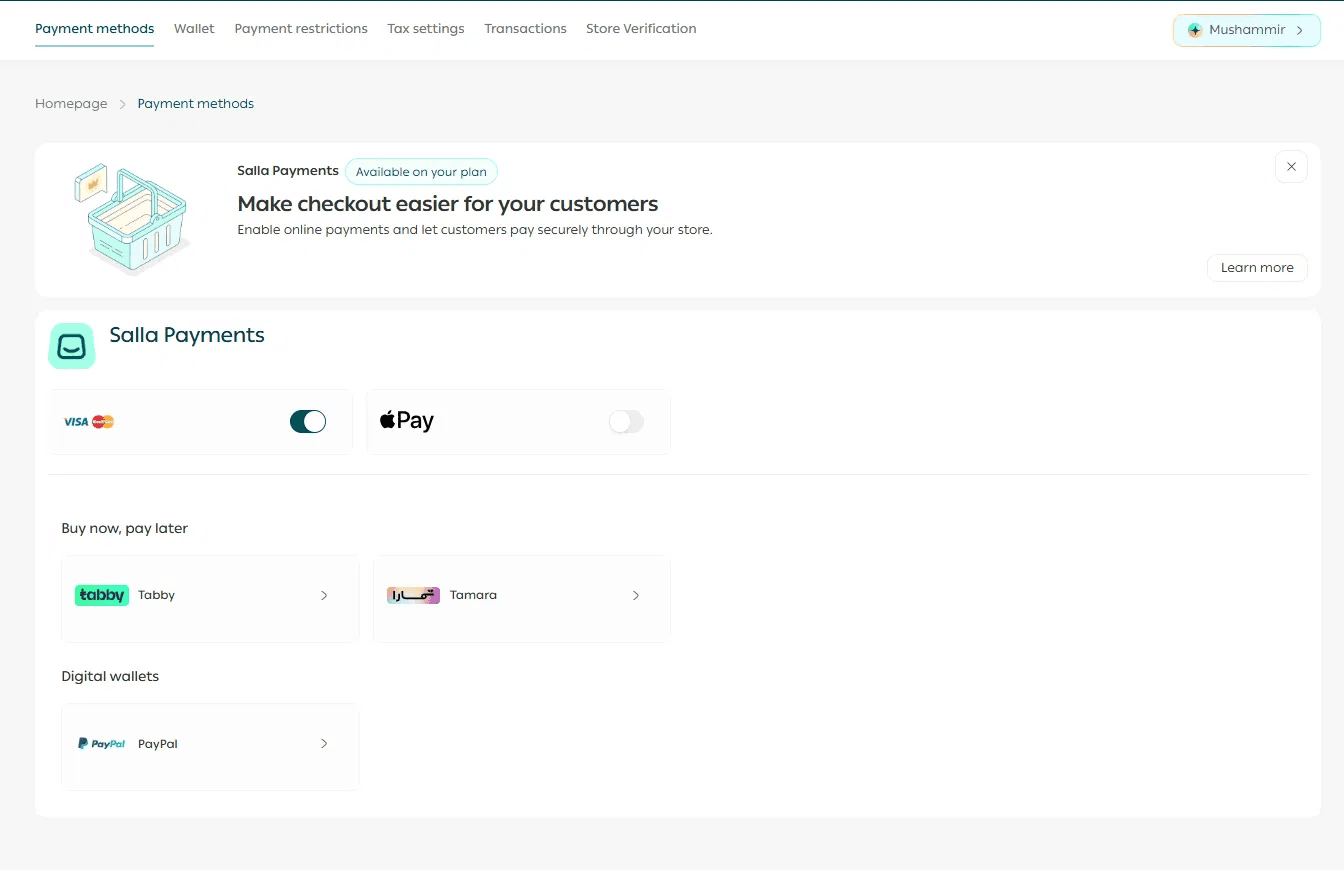Click the Mushammir account button
Screen dimensions: 1344x870
pyautogui.click(x=1247, y=30)
